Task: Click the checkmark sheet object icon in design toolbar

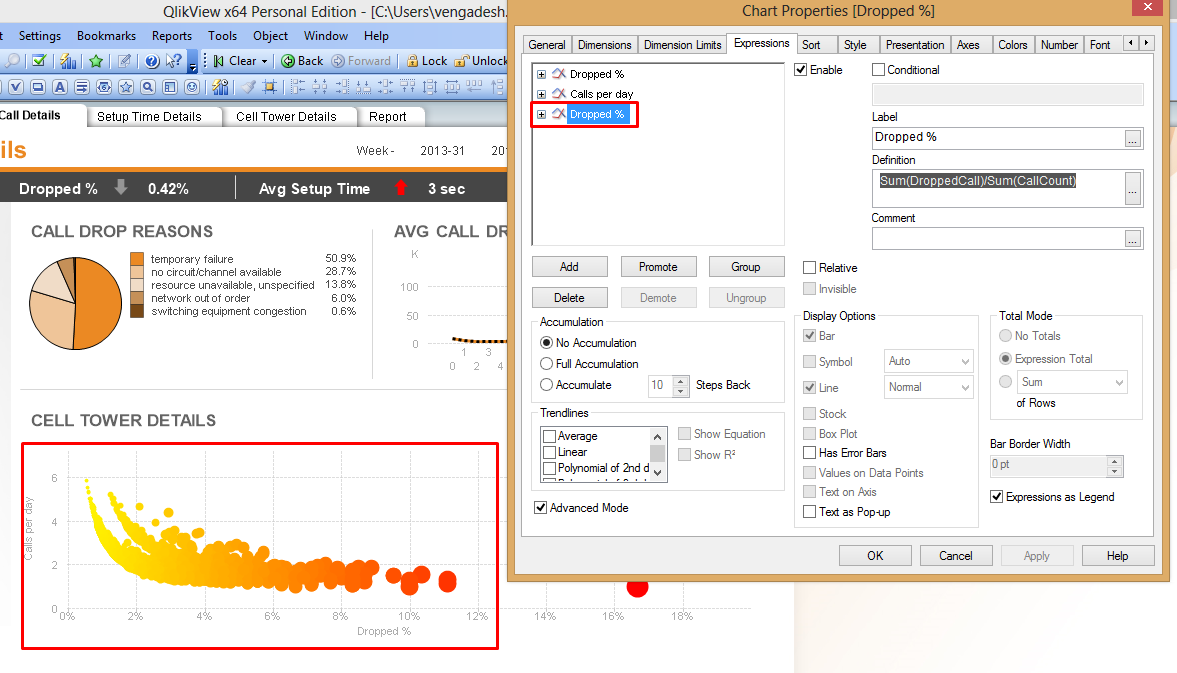Action: point(17,87)
